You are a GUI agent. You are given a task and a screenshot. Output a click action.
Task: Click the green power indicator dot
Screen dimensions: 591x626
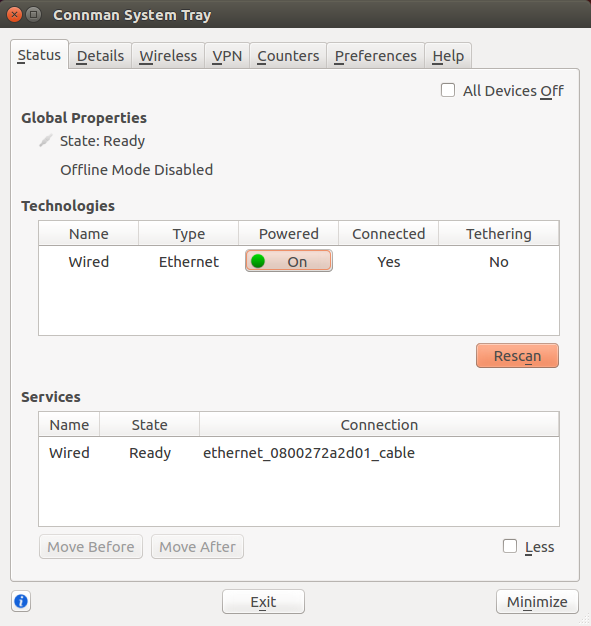(258, 261)
